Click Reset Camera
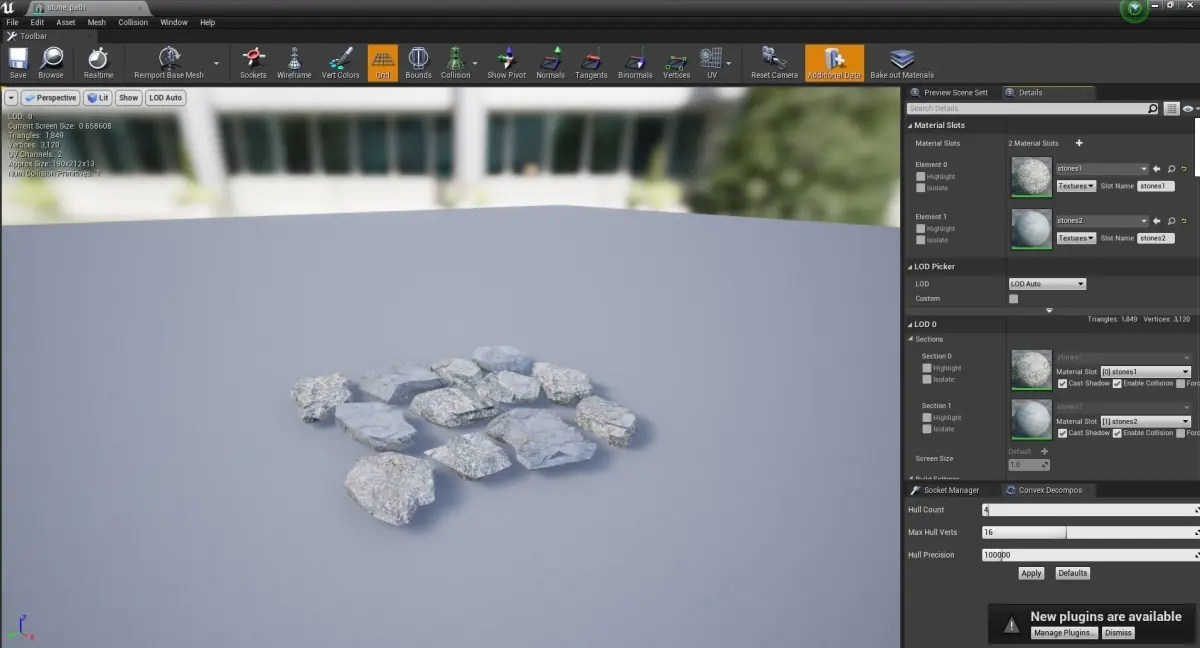This screenshot has width=1200, height=648. coord(775,63)
